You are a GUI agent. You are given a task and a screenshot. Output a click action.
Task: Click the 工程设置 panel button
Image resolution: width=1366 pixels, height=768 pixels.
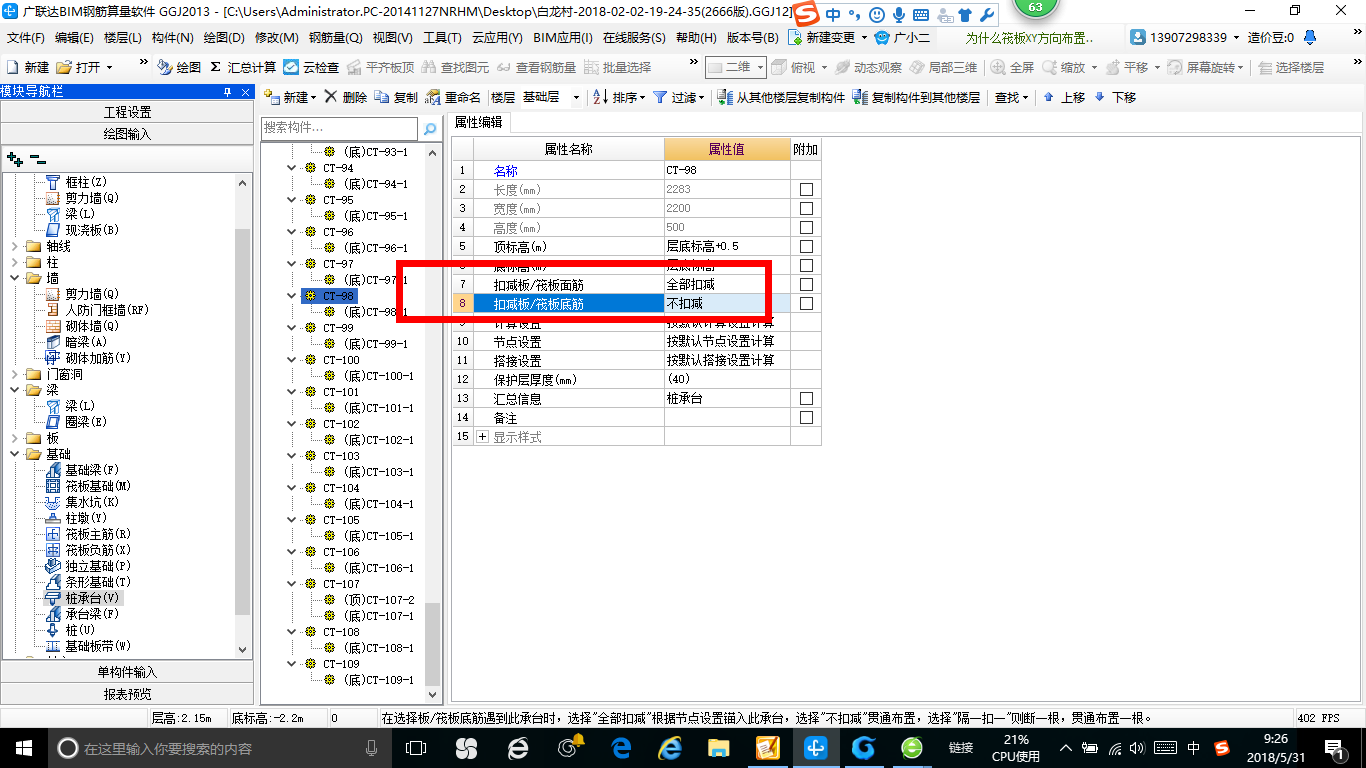(x=127, y=112)
